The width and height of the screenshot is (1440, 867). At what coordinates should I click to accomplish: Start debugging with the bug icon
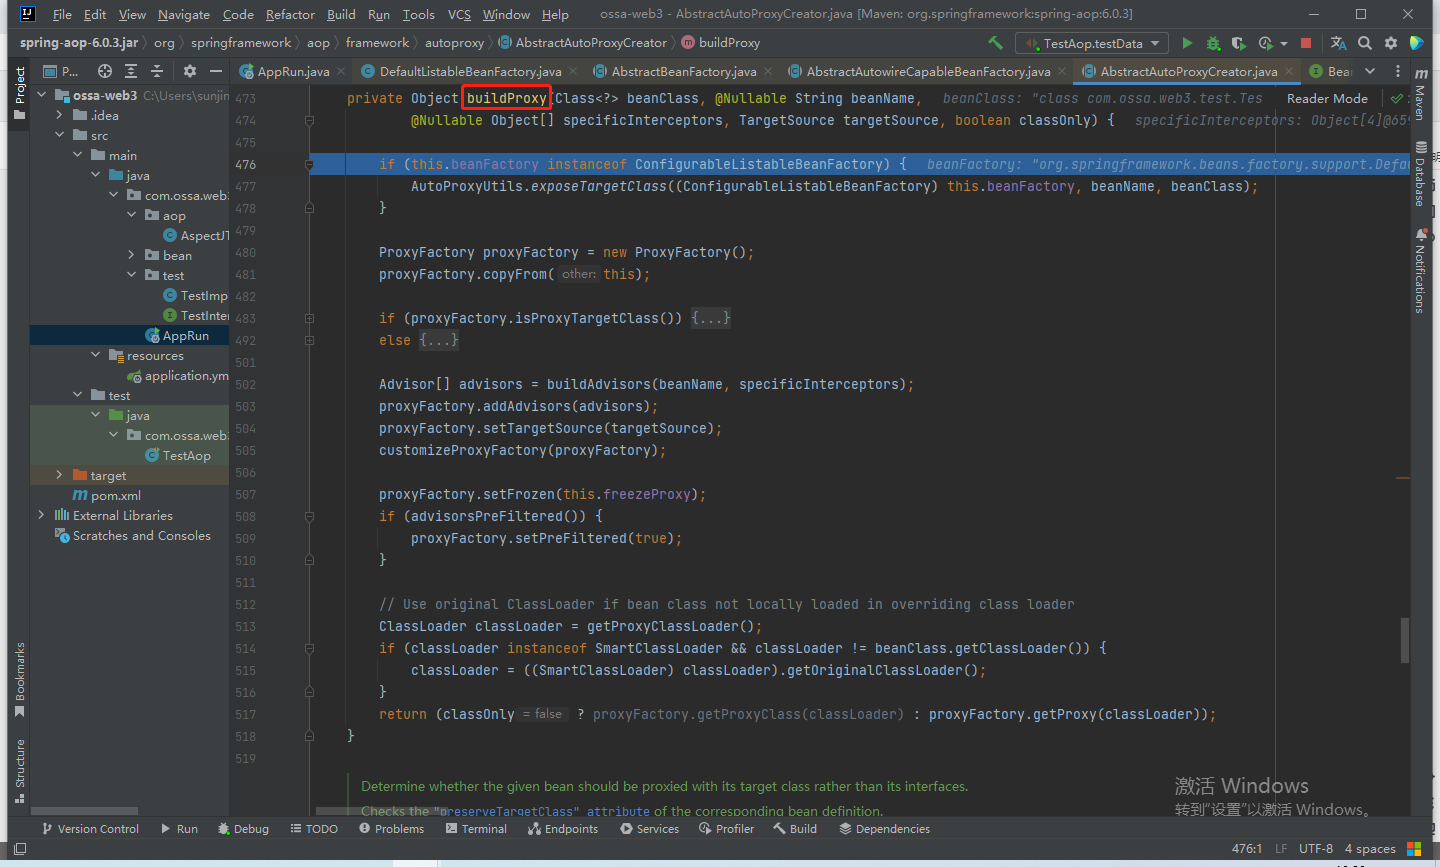point(1213,43)
